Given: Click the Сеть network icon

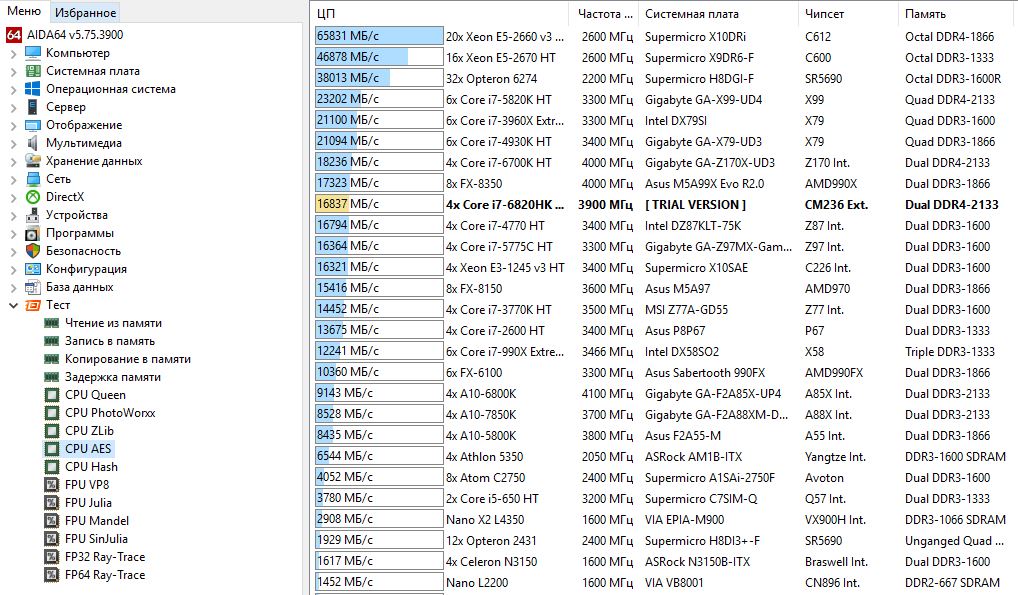Looking at the screenshot, I should [32, 179].
